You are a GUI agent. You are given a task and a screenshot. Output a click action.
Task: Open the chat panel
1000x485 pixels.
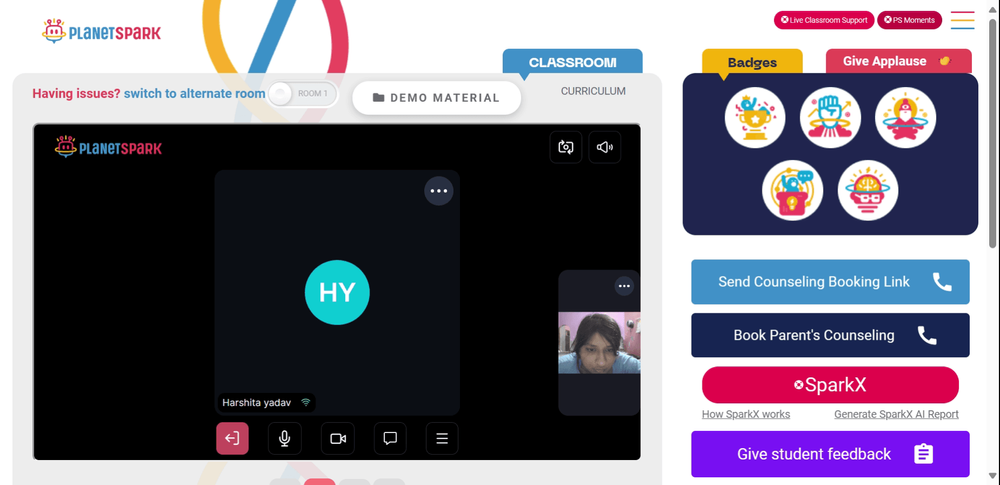[x=390, y=438]
